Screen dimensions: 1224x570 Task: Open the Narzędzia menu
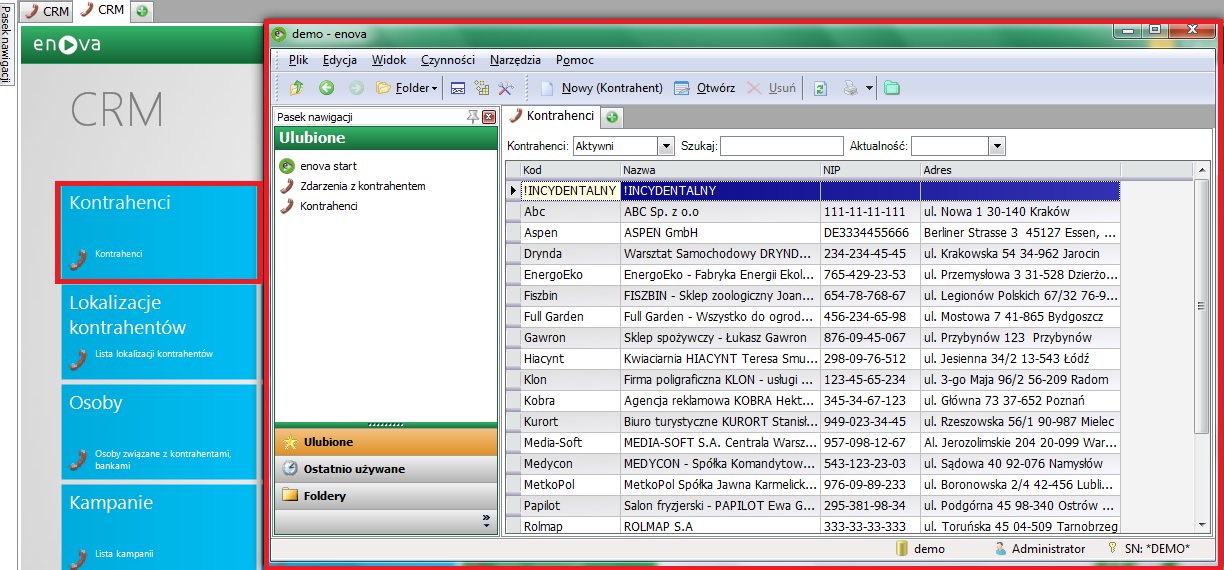pyautogui.click(x=516, y=60)
